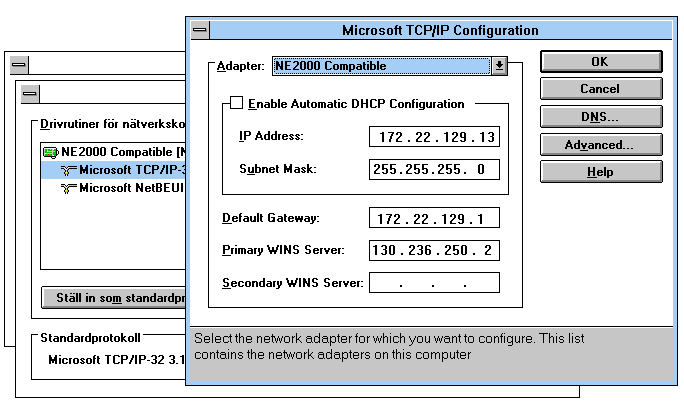Enable Automatic DHCP Configuration checkbox
Image resolution: width=684 pixels, height=403 pixels.
(x=237, y=103)
